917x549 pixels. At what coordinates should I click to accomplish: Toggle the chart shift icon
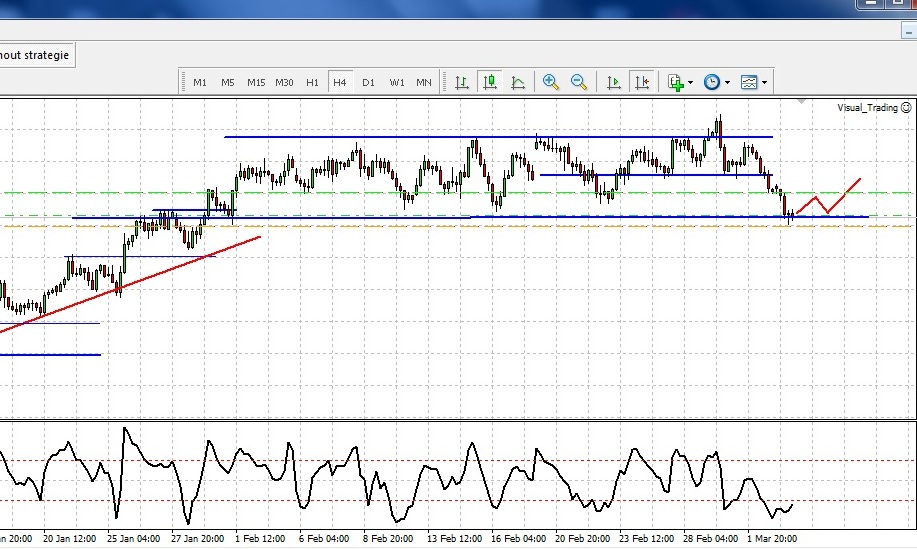pos(642,82)
